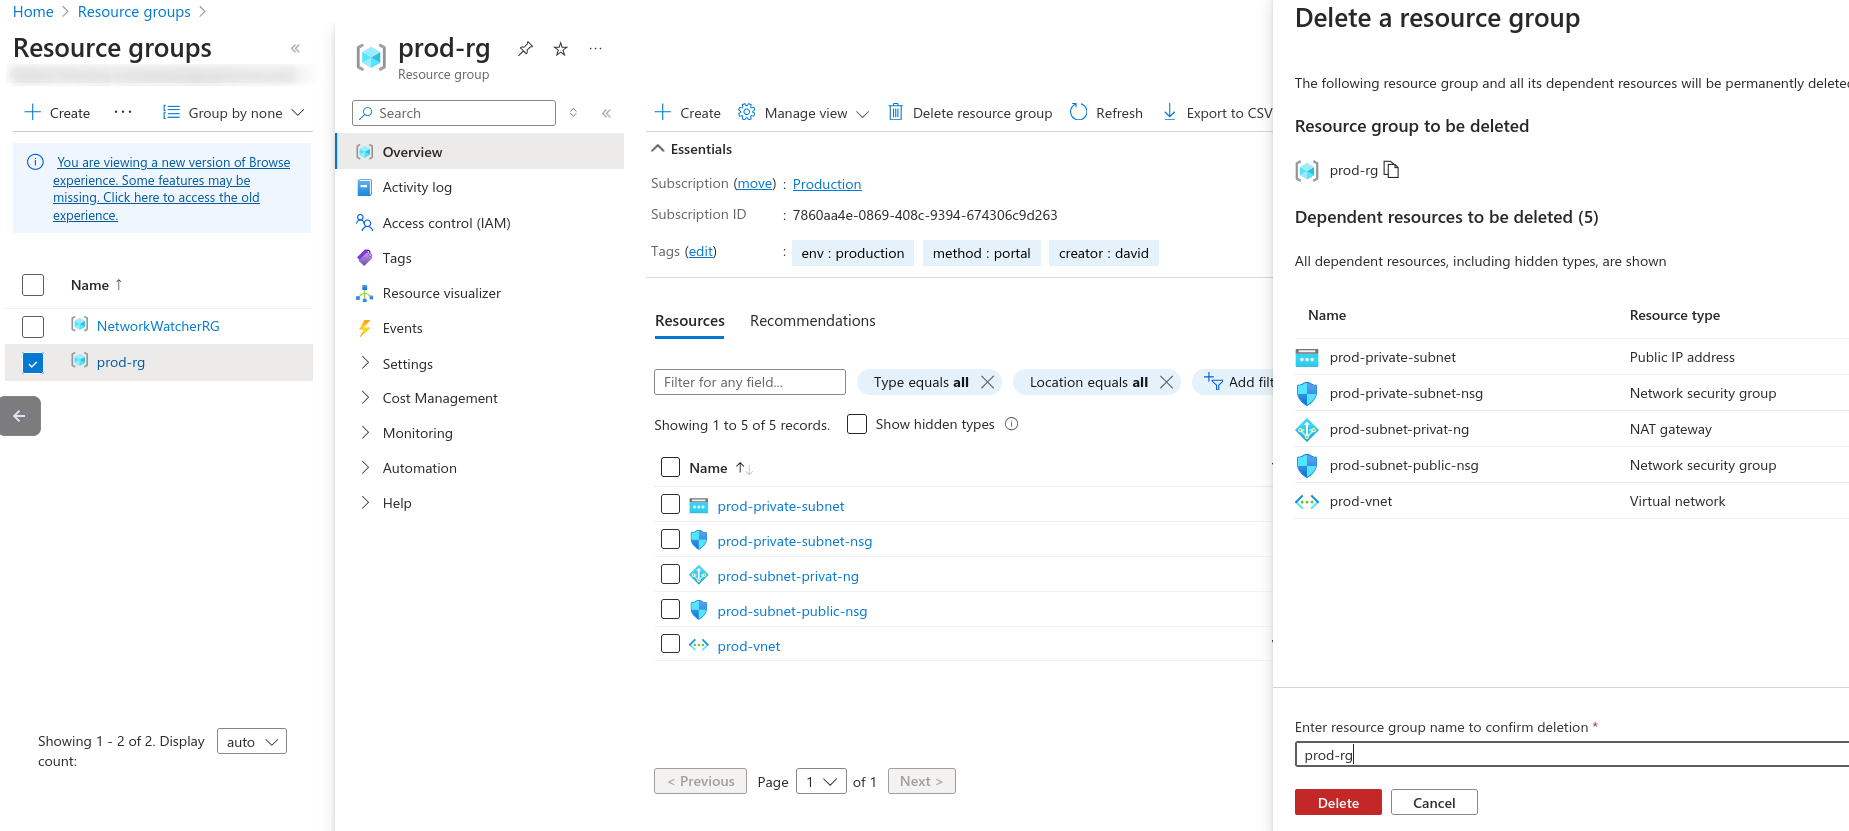This screenshot has width=1849, height=831.
Task: Star prod-rg as a favorite
Action: [x=561, y=48]
